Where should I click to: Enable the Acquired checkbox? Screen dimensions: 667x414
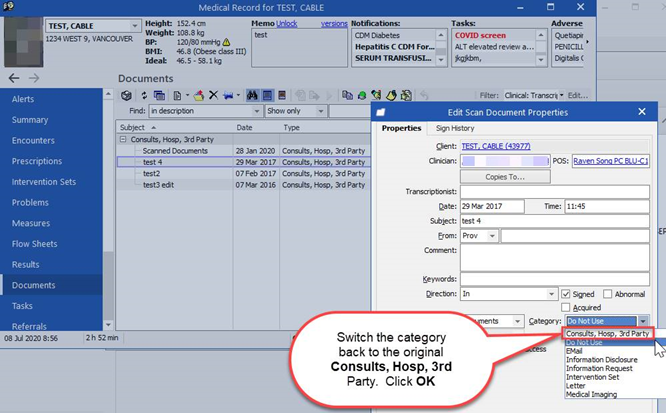(x=565, y=307)
